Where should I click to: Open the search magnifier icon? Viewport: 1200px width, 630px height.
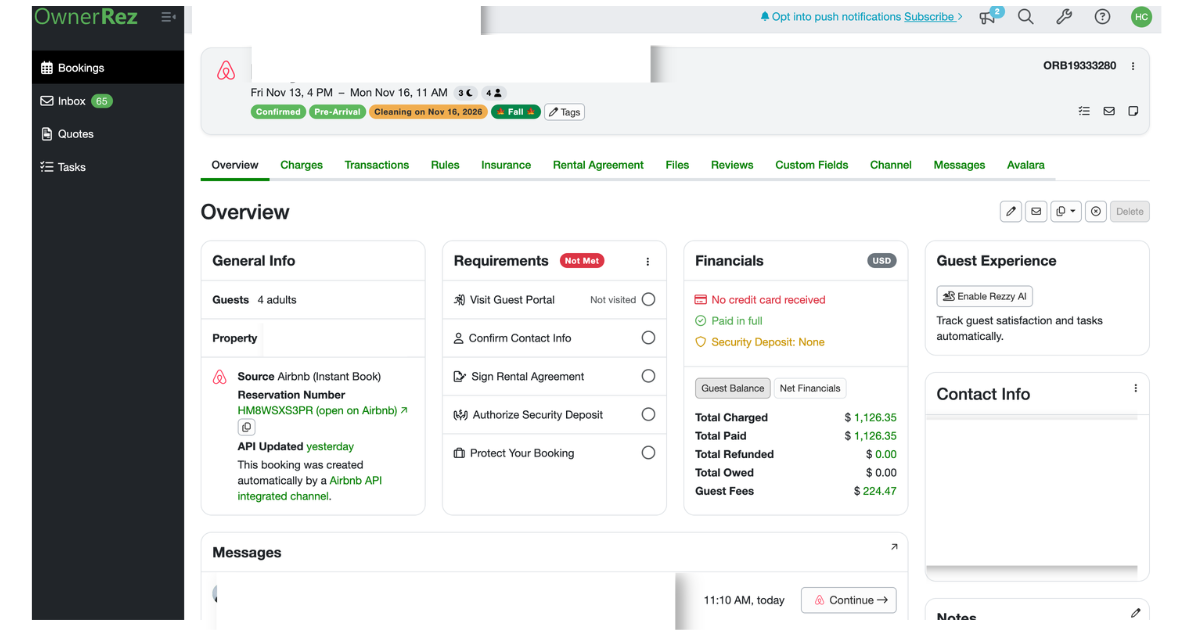(1026, 16)
